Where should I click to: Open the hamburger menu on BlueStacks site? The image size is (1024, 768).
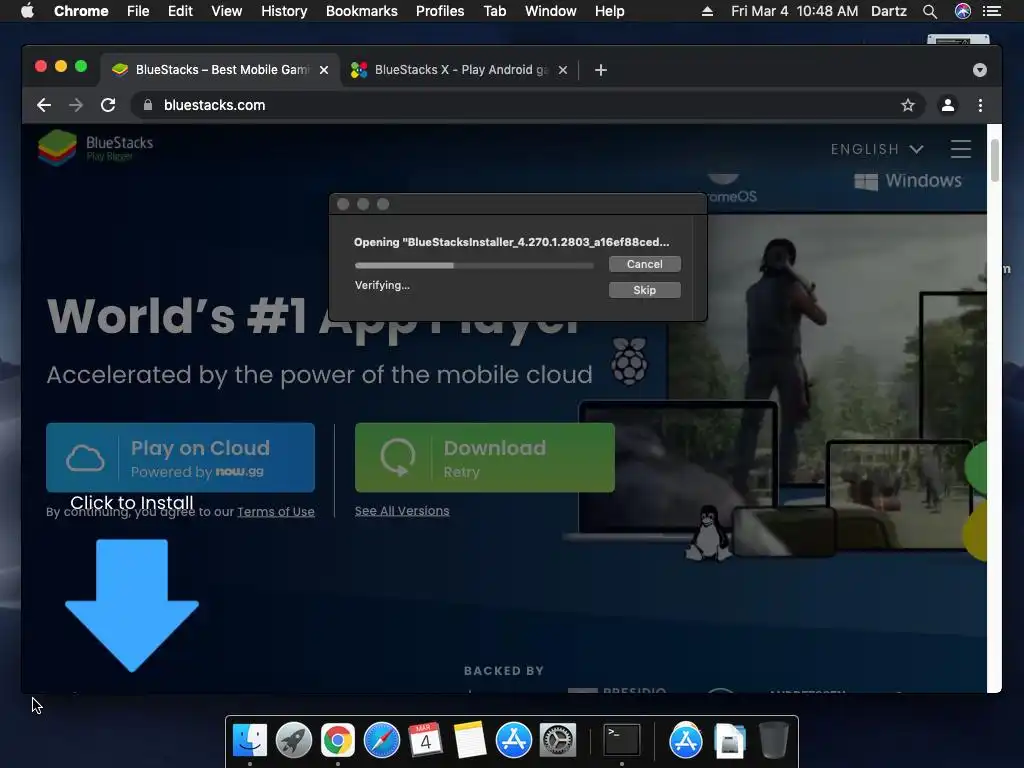[x=961, y=149]
